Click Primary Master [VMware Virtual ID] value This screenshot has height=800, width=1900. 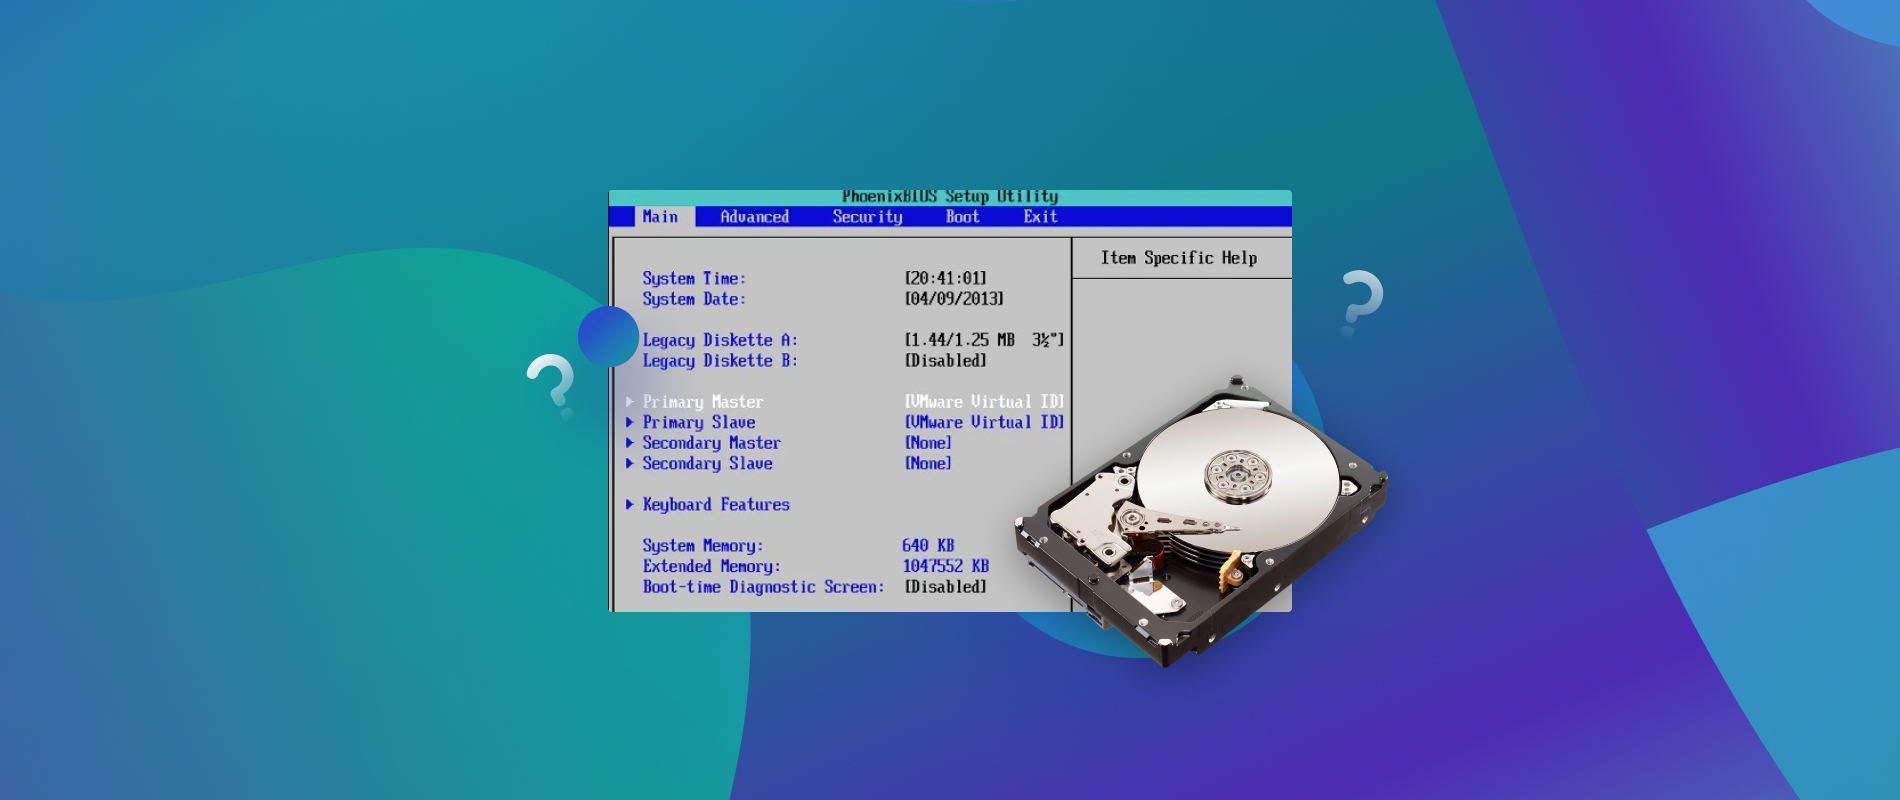[985, 402]
